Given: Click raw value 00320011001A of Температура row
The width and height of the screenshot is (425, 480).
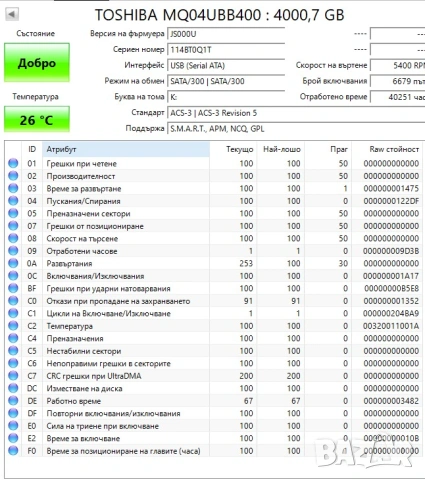Looking at the screenshot, I should pyautogui.click(x=391, y=326).
